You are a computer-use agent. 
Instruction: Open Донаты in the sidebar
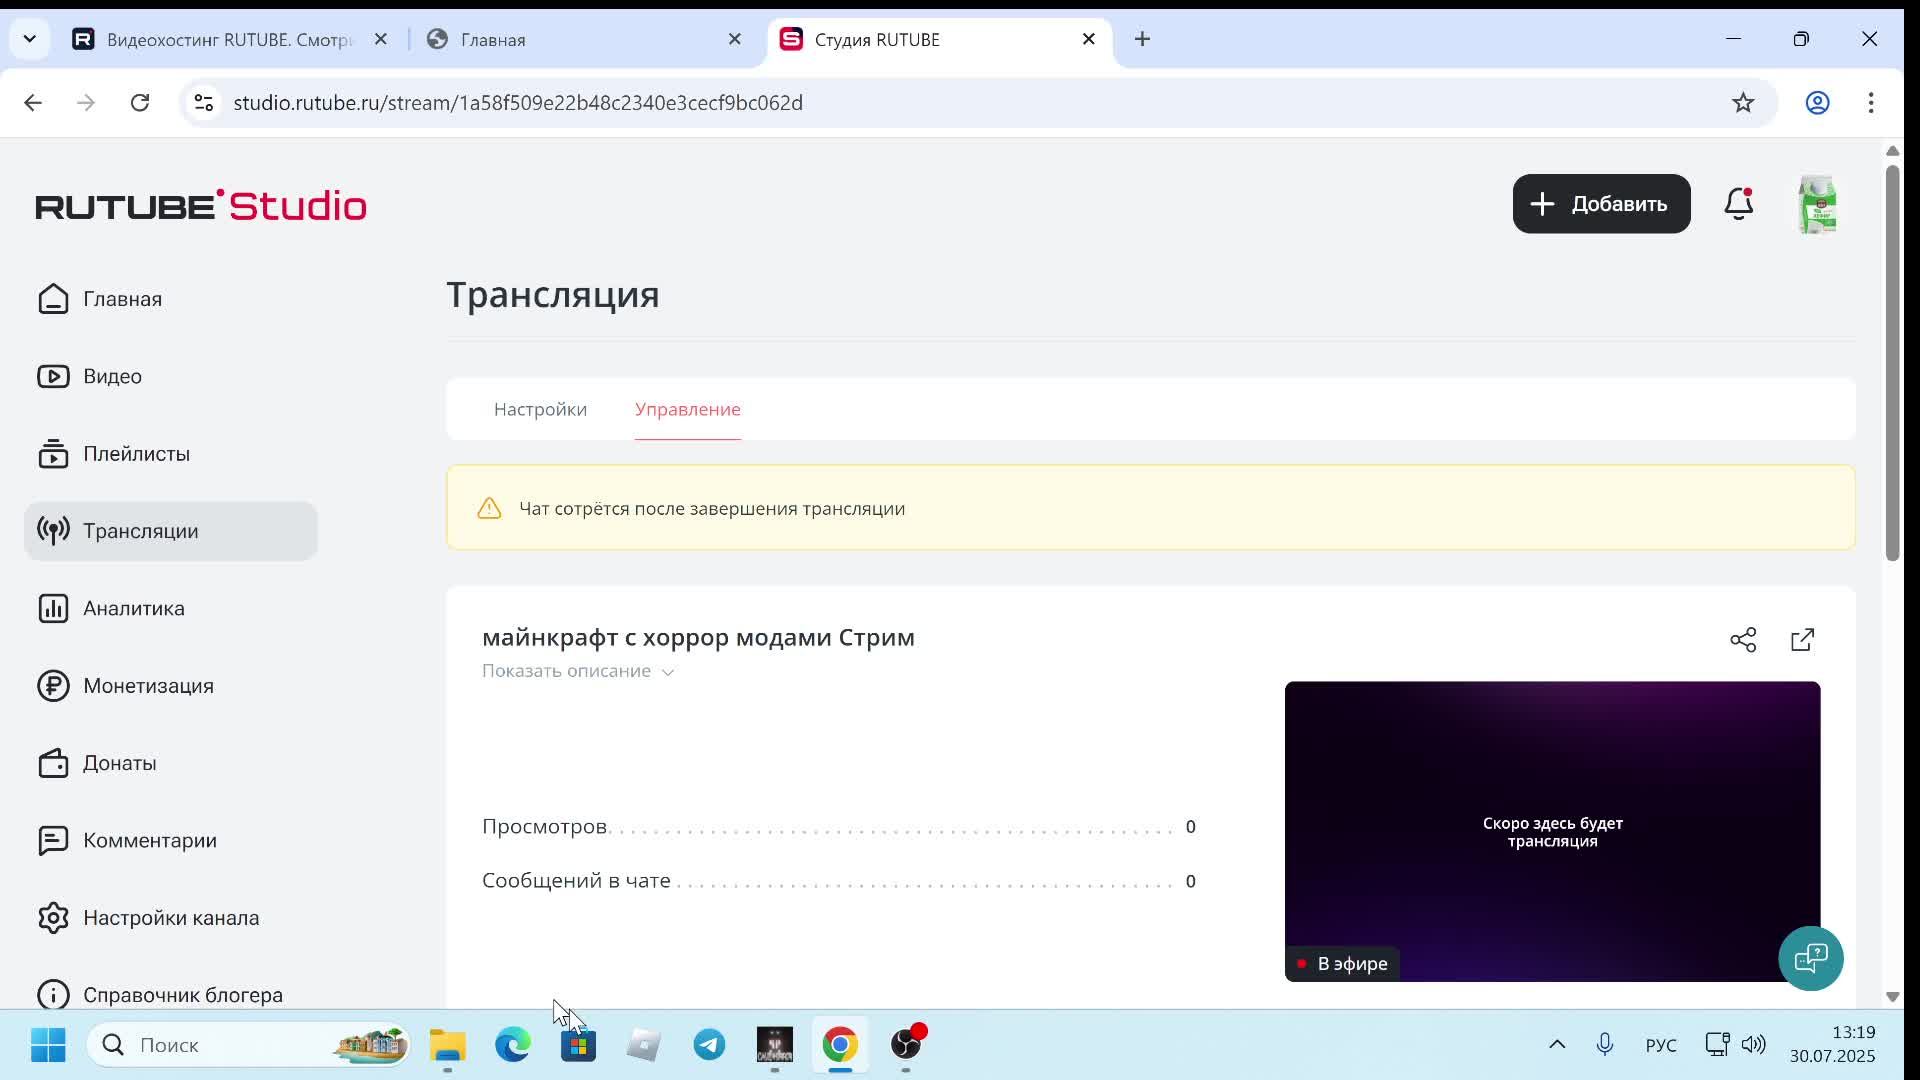119,763
